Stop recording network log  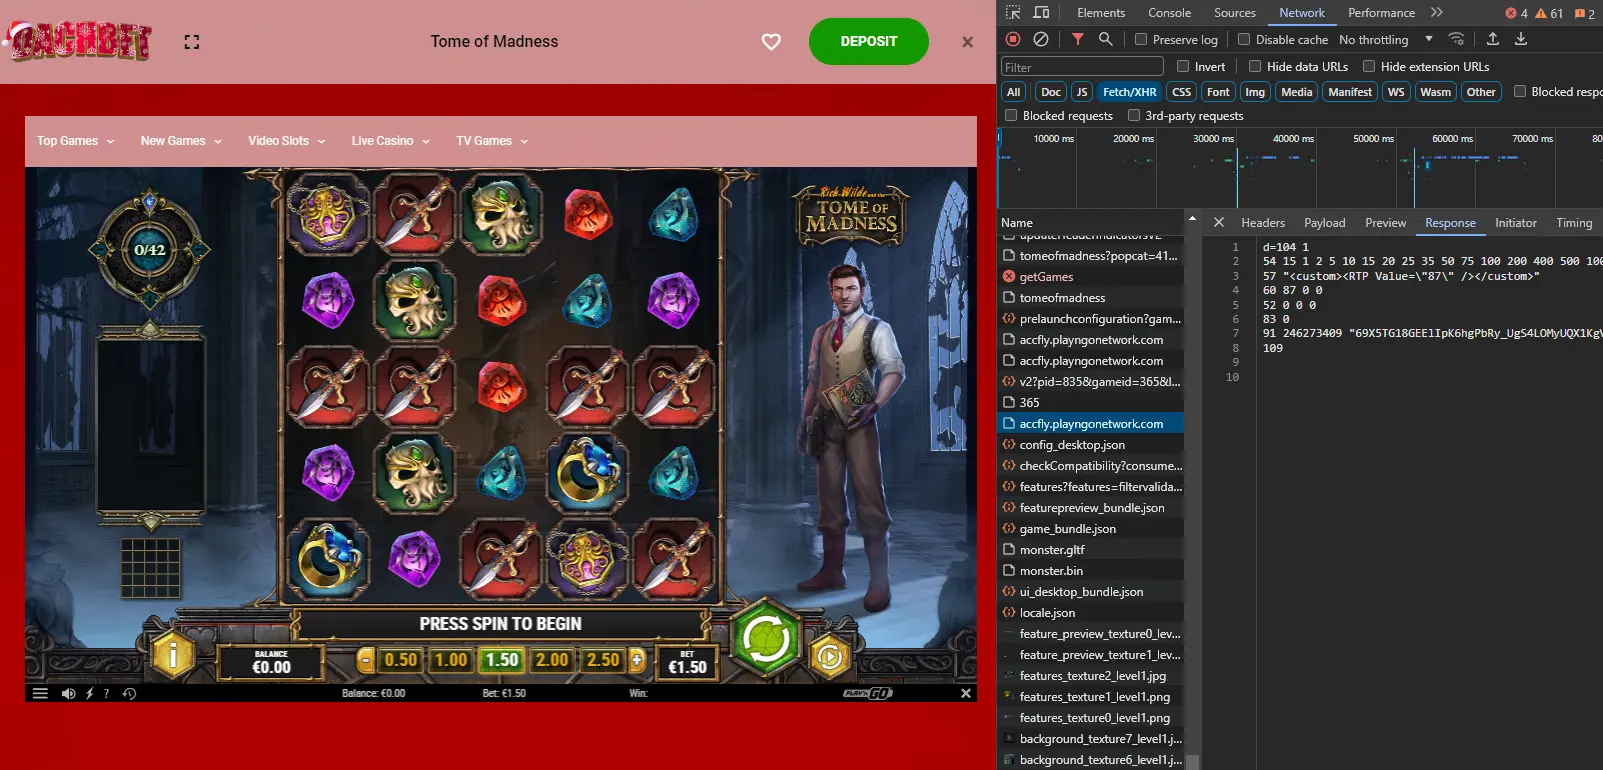(1013, 39)
